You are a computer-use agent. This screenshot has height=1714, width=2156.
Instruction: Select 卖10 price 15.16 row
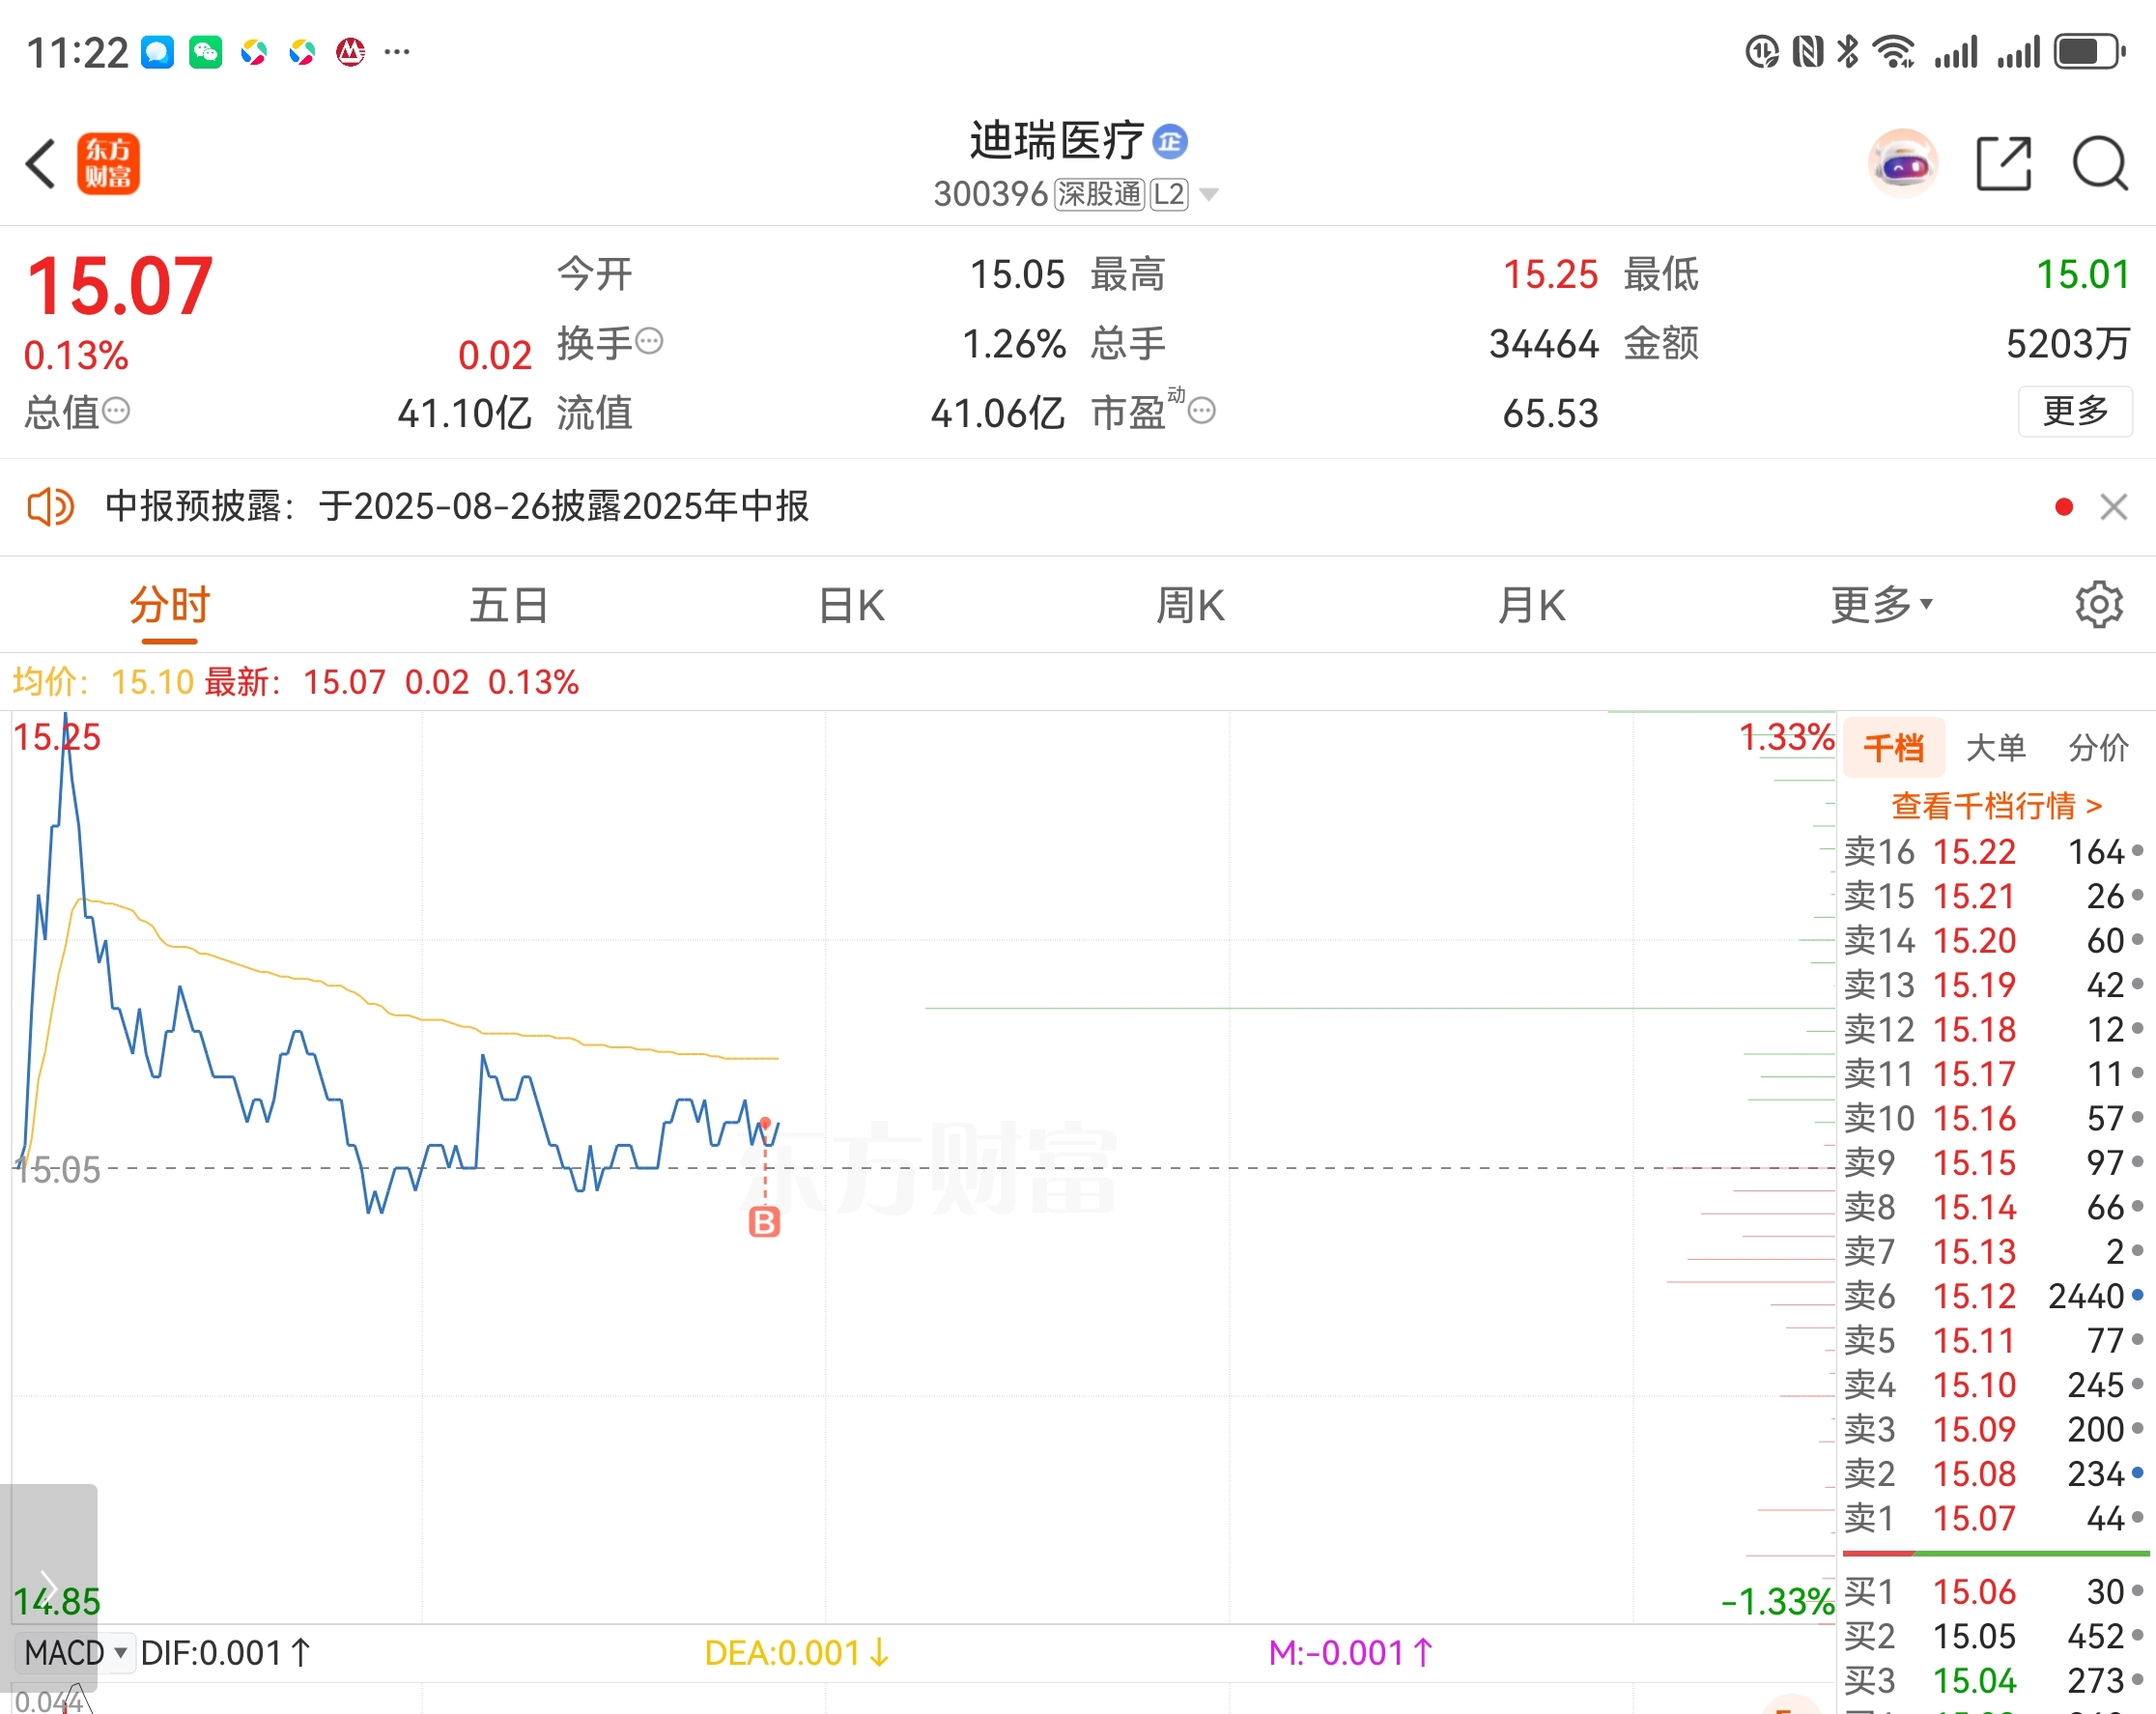pos(1994,1118)
